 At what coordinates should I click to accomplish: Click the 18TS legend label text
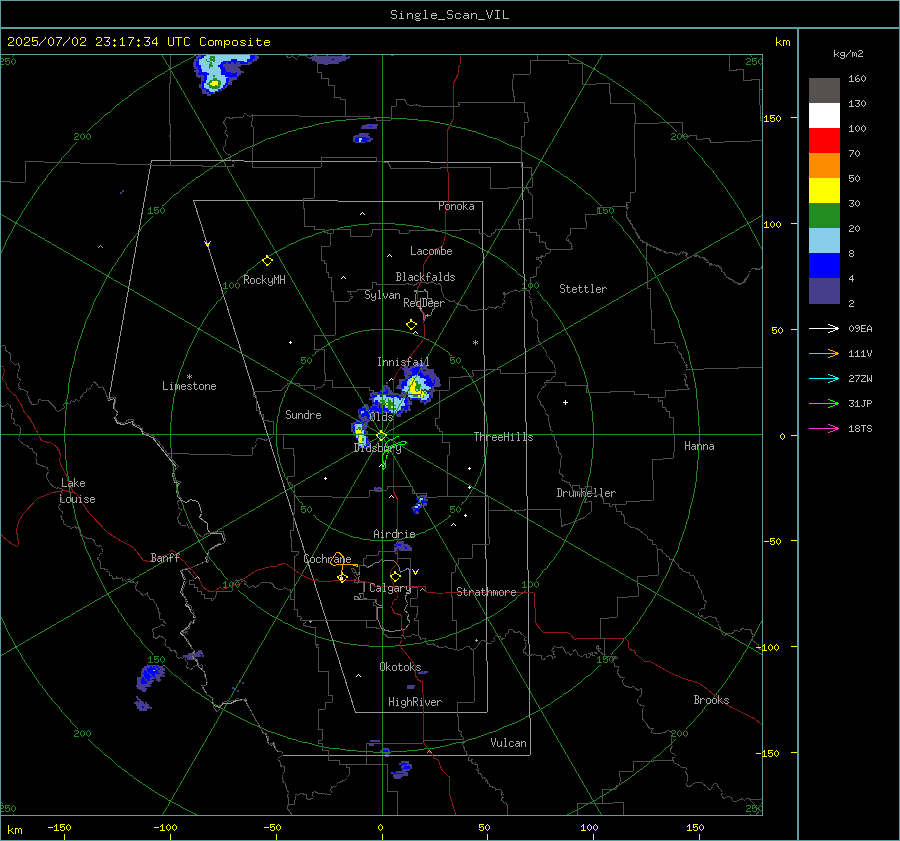(x=860, y=428)
